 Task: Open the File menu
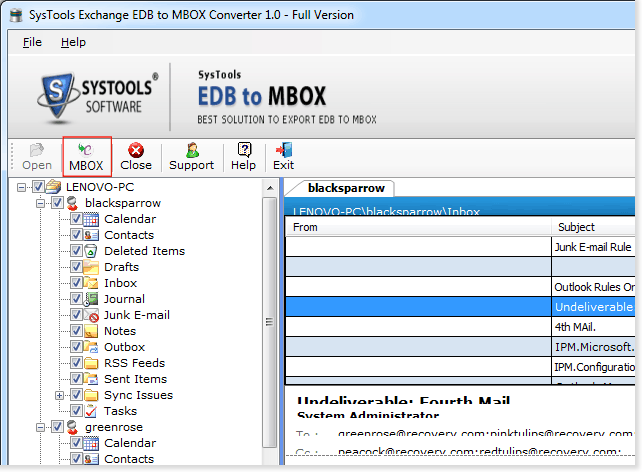(32, 42)
